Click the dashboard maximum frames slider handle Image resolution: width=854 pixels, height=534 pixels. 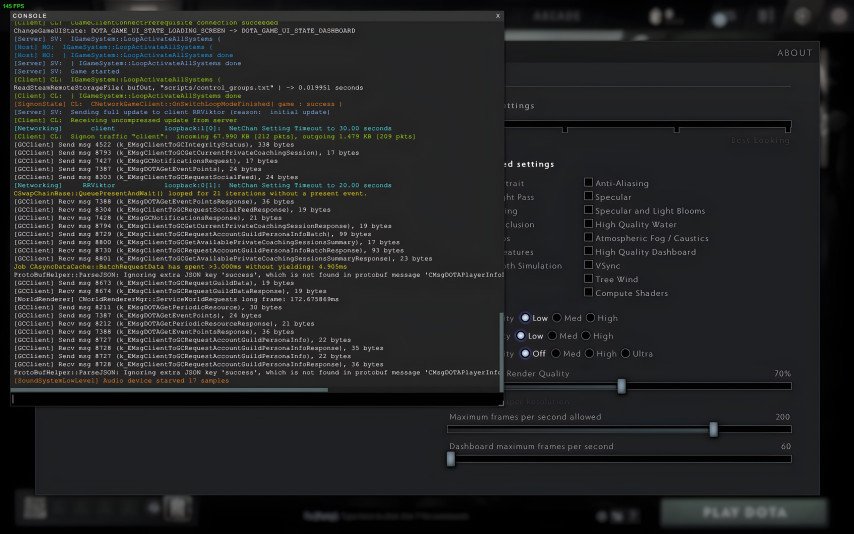click(x=451, y=459)
